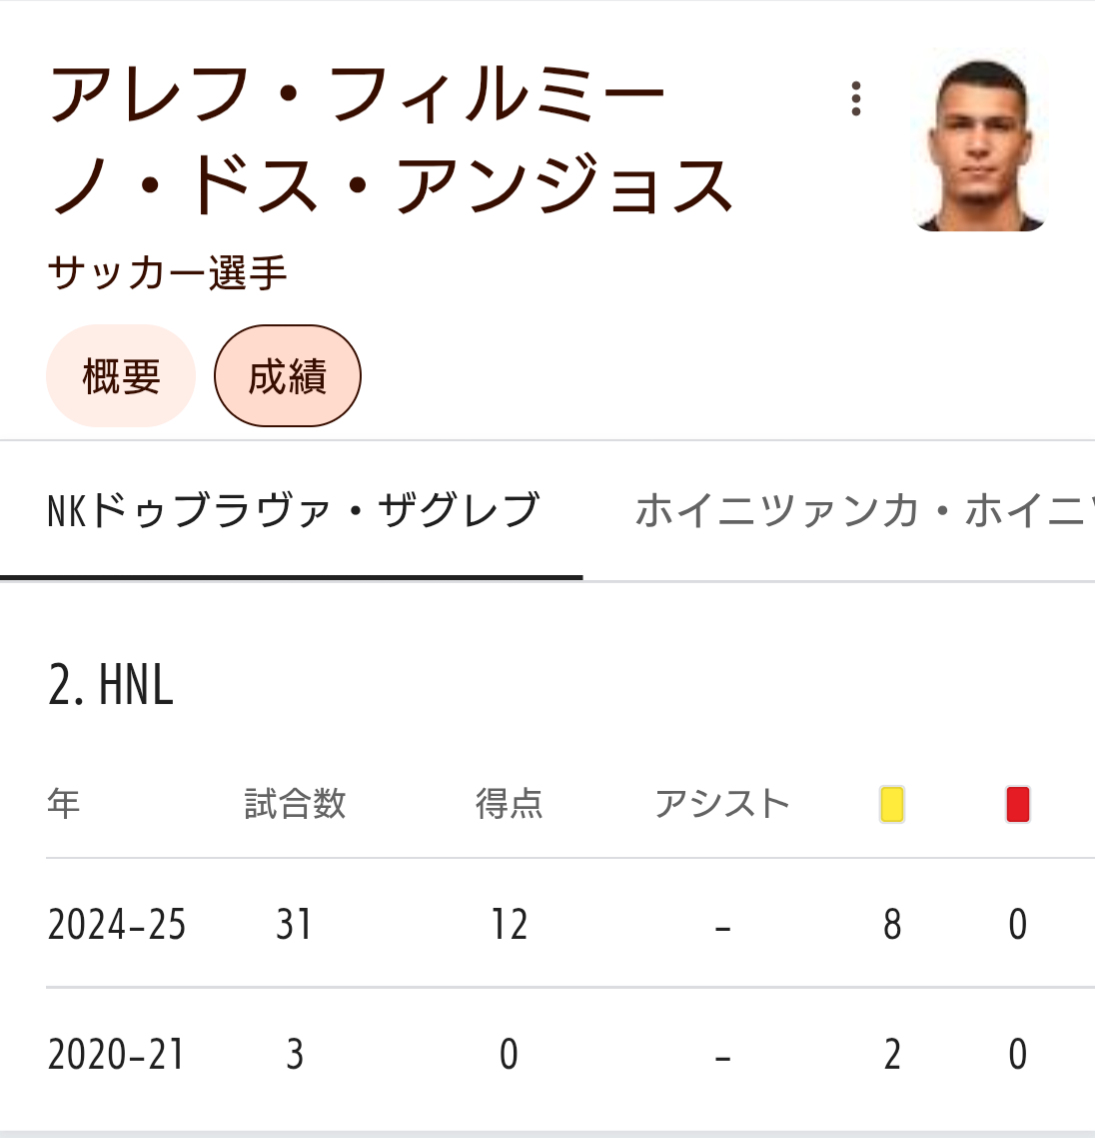
Task: Select the 成績 stats chip
Action: tap(287, 376)
